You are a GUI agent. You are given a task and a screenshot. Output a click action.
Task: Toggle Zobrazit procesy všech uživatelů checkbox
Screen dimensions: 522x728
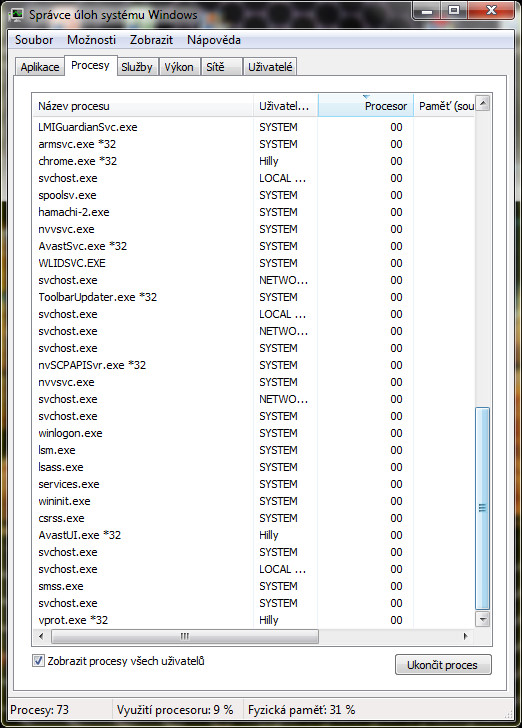tap(39, 660)
